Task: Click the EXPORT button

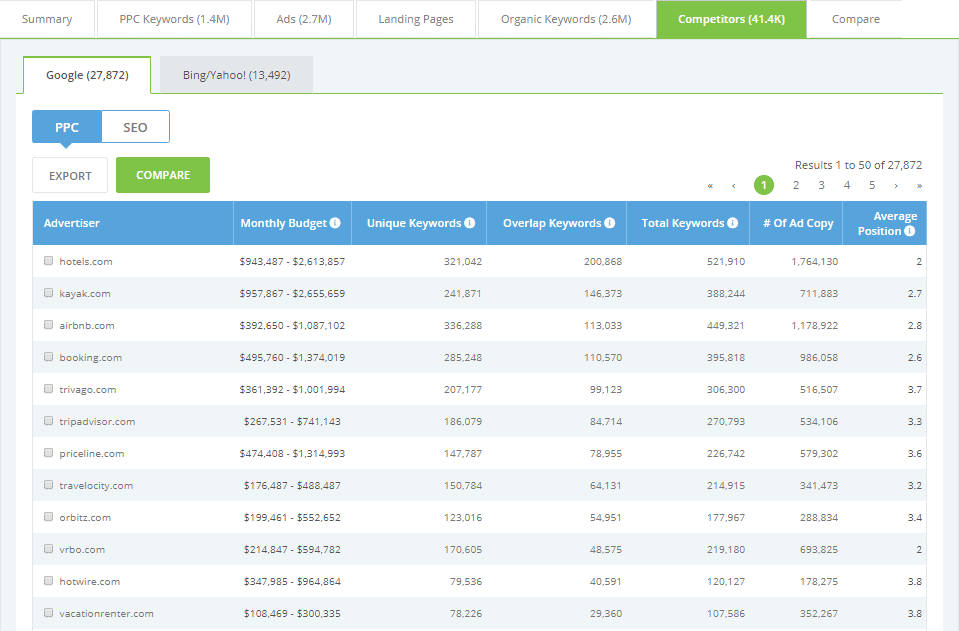Action: tap(70, 175)
